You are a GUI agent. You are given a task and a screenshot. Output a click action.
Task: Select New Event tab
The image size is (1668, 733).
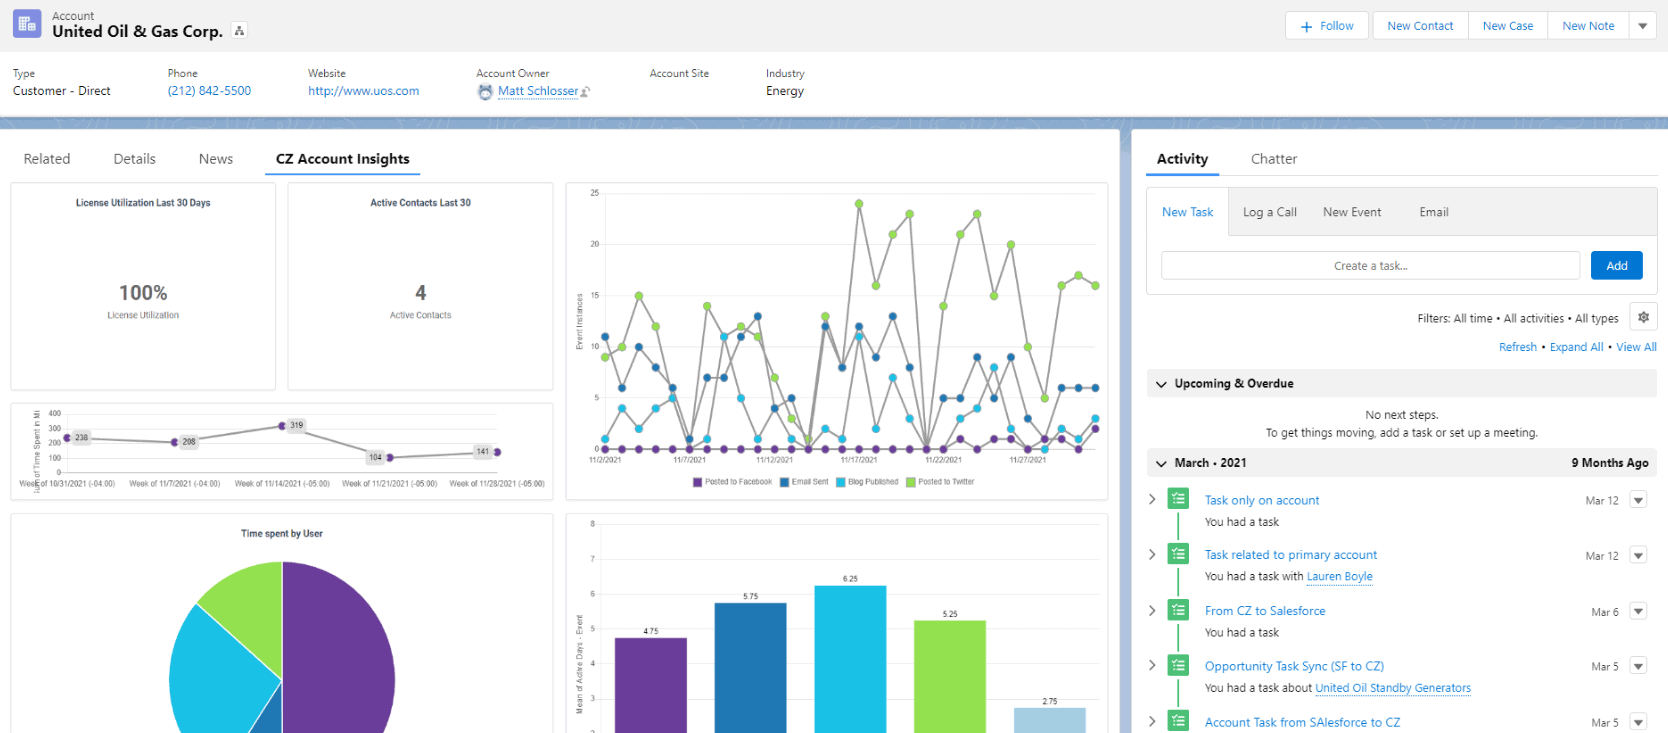(1352, 212)
